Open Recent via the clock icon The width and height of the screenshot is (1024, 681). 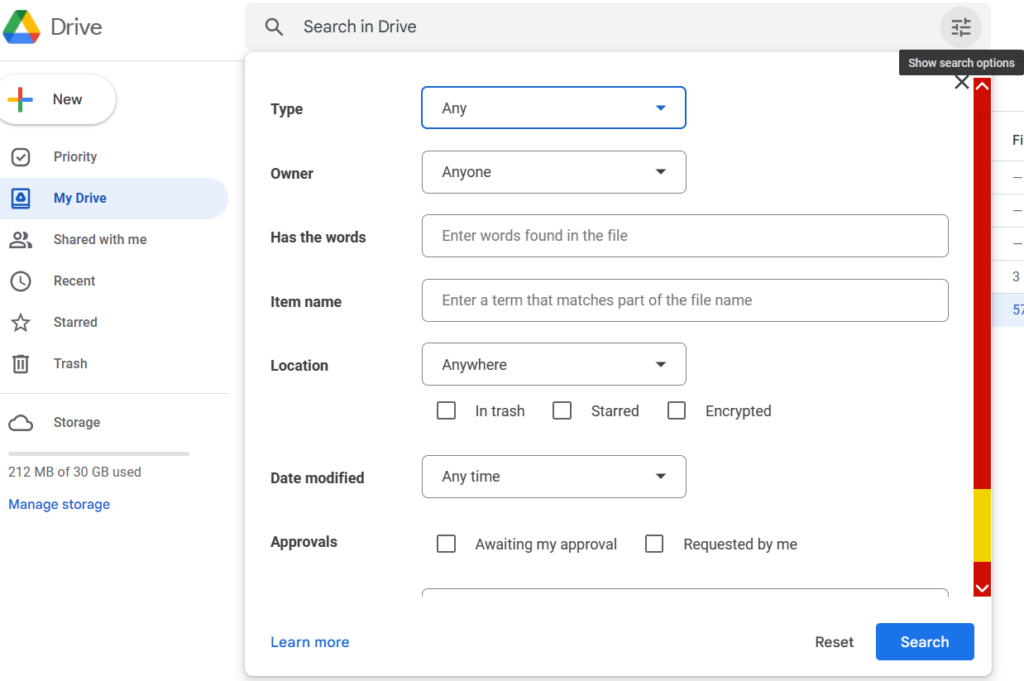pos(21,281)
